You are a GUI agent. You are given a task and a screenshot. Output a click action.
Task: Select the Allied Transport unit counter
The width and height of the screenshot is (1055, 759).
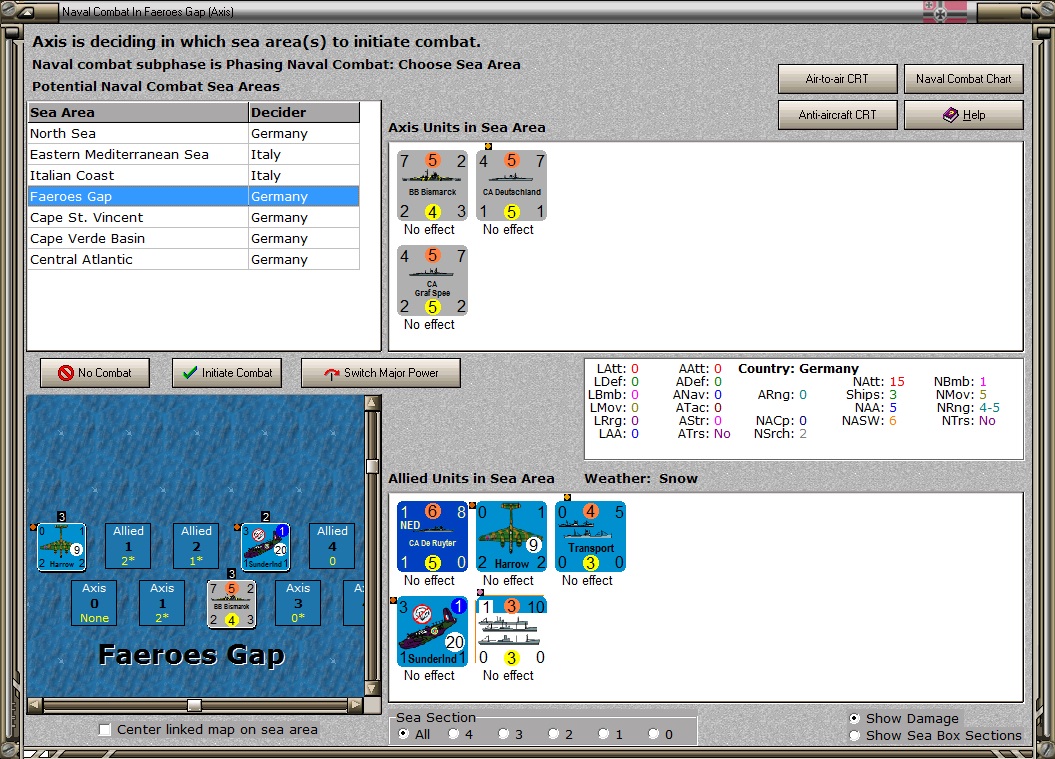(x=590, y=536)
